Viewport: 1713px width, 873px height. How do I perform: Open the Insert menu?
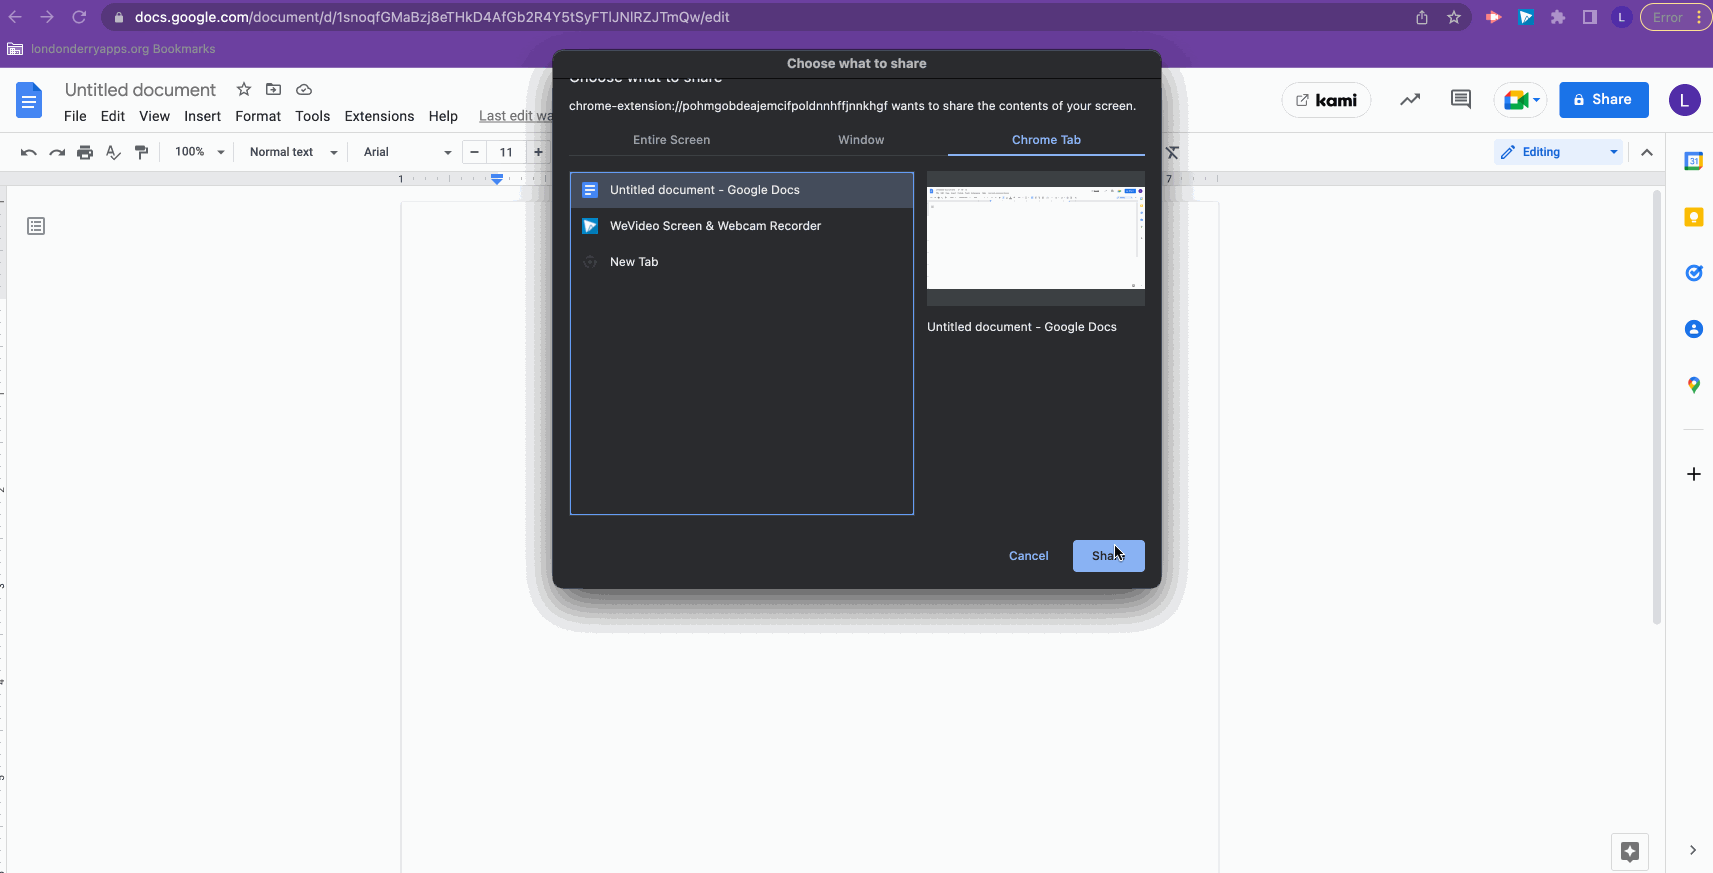click(x=202, y=116)
